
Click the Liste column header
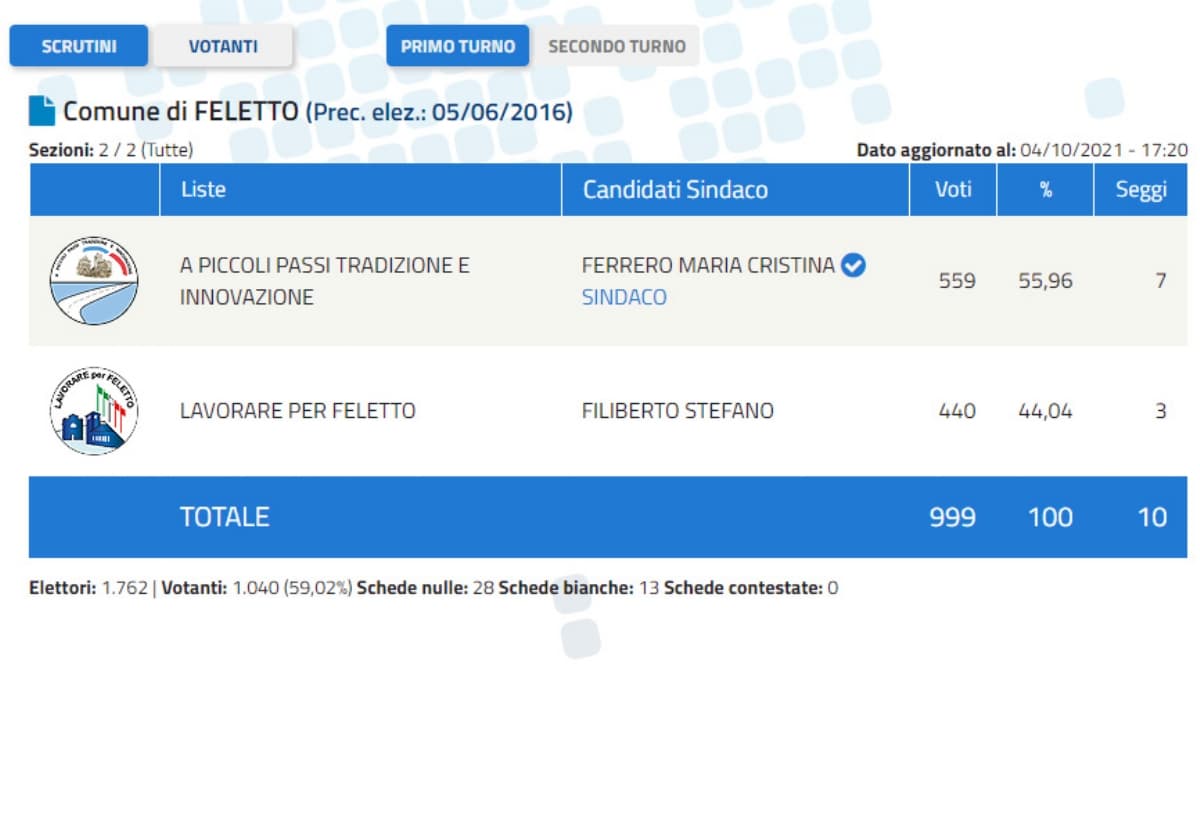click(204, 190)
